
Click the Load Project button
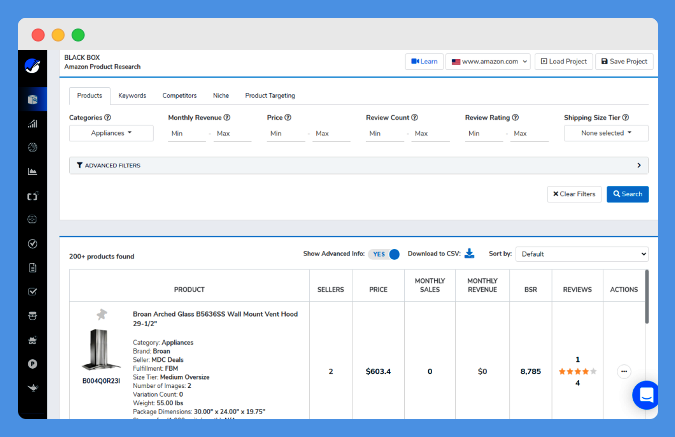[564, 62]
